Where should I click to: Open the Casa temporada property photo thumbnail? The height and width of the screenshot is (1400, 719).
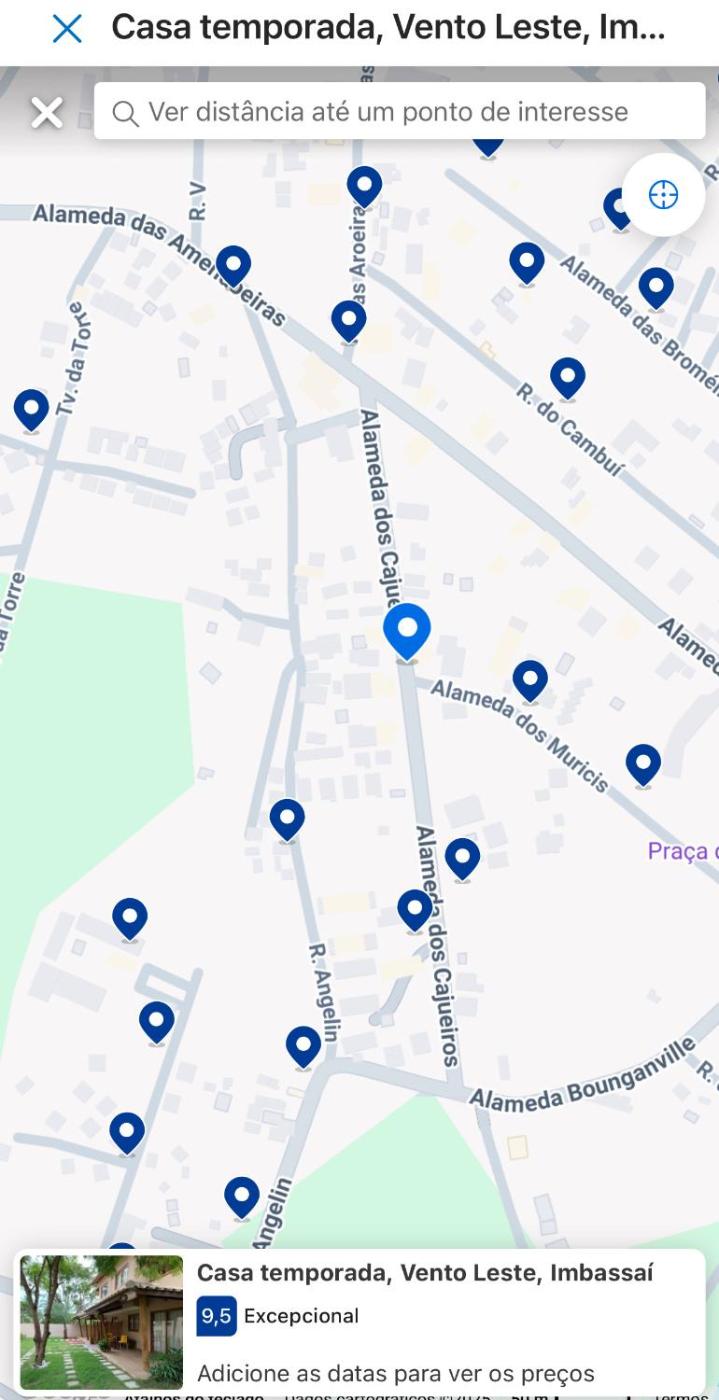(101, 1322)
